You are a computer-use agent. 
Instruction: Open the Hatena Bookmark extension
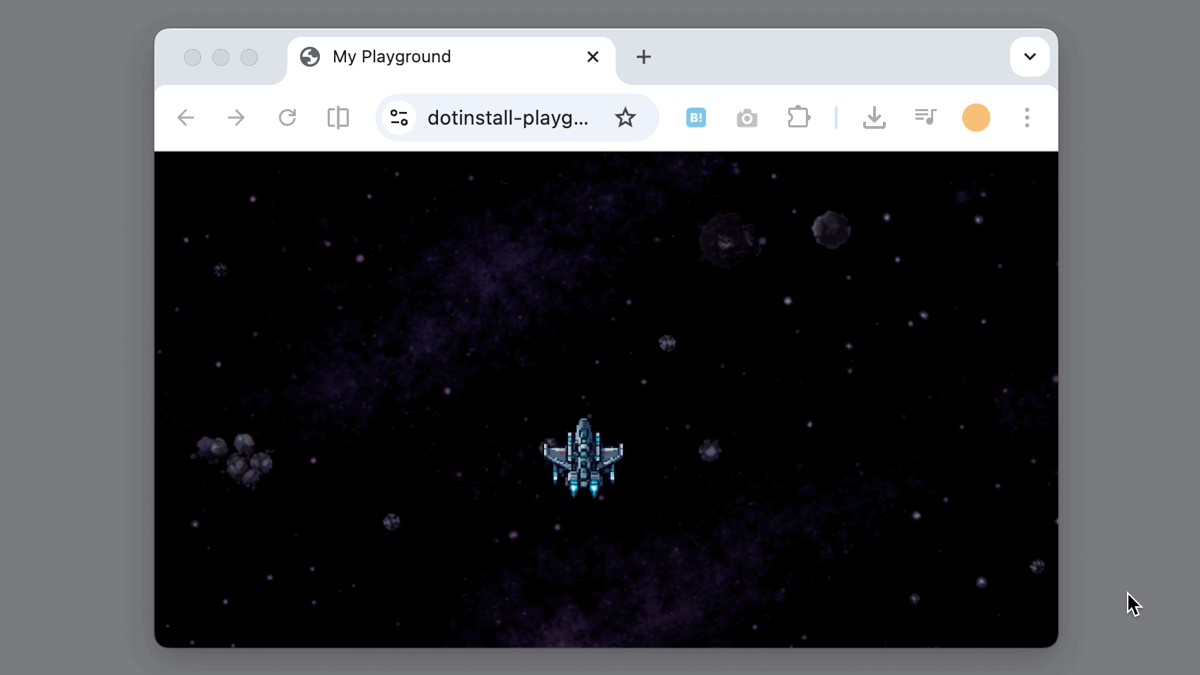click(695, 117)
